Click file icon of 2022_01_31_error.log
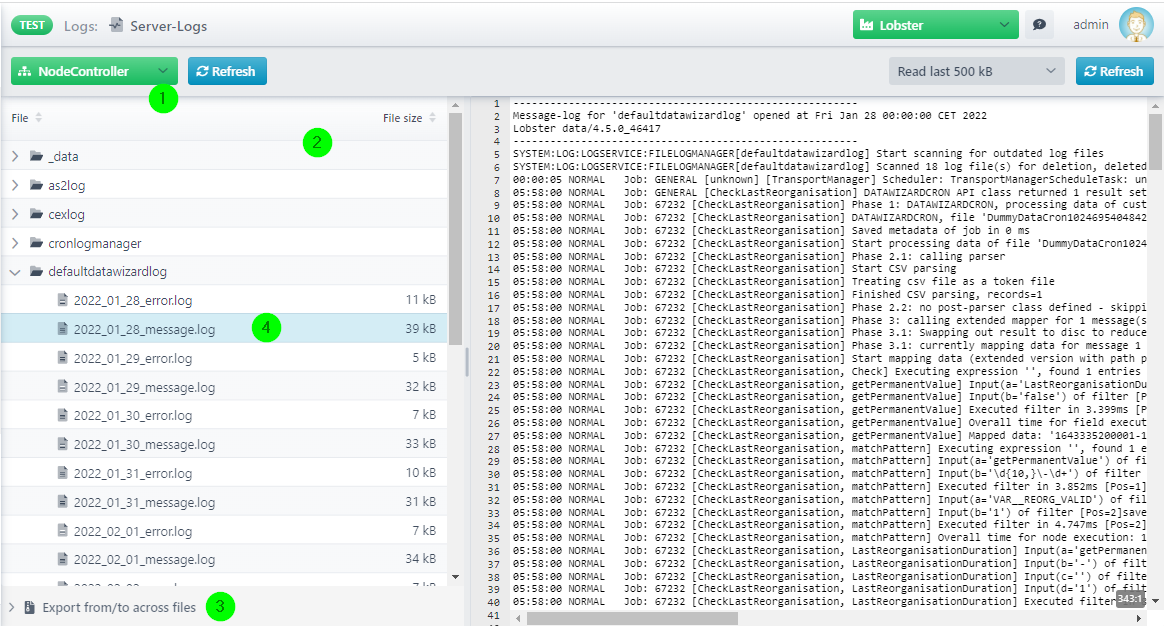Image resolution: width=1164 pixels, height=626 pixels. 63,472
